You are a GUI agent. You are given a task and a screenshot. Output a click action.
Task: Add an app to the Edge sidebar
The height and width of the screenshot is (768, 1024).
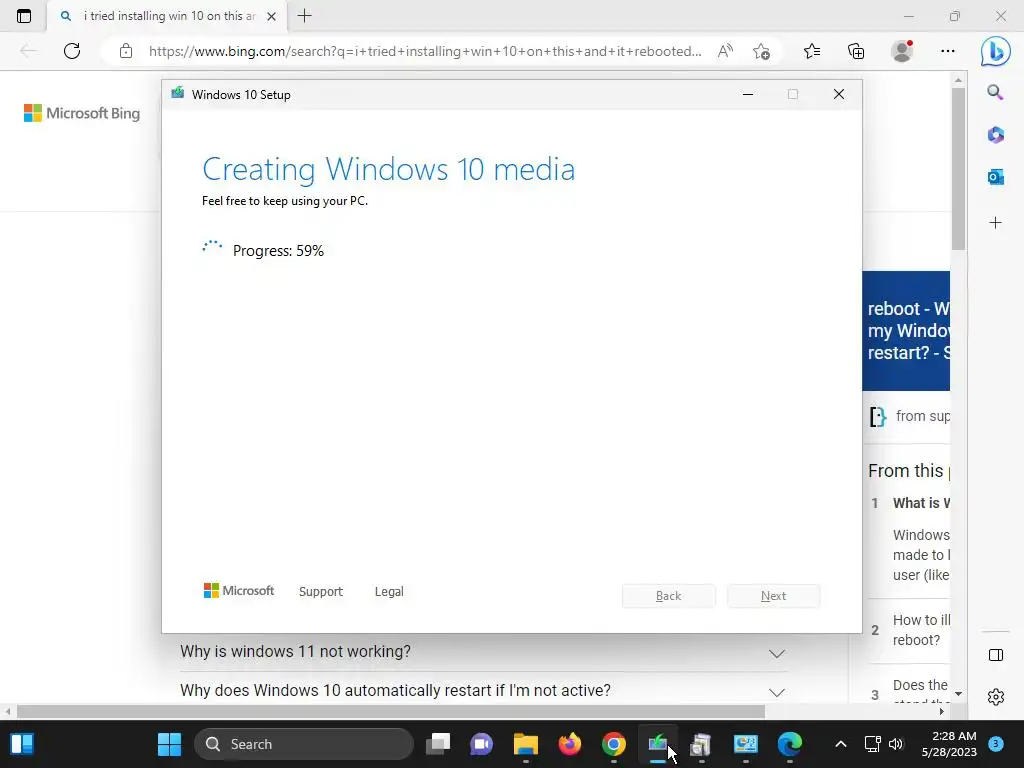point(995,223)
